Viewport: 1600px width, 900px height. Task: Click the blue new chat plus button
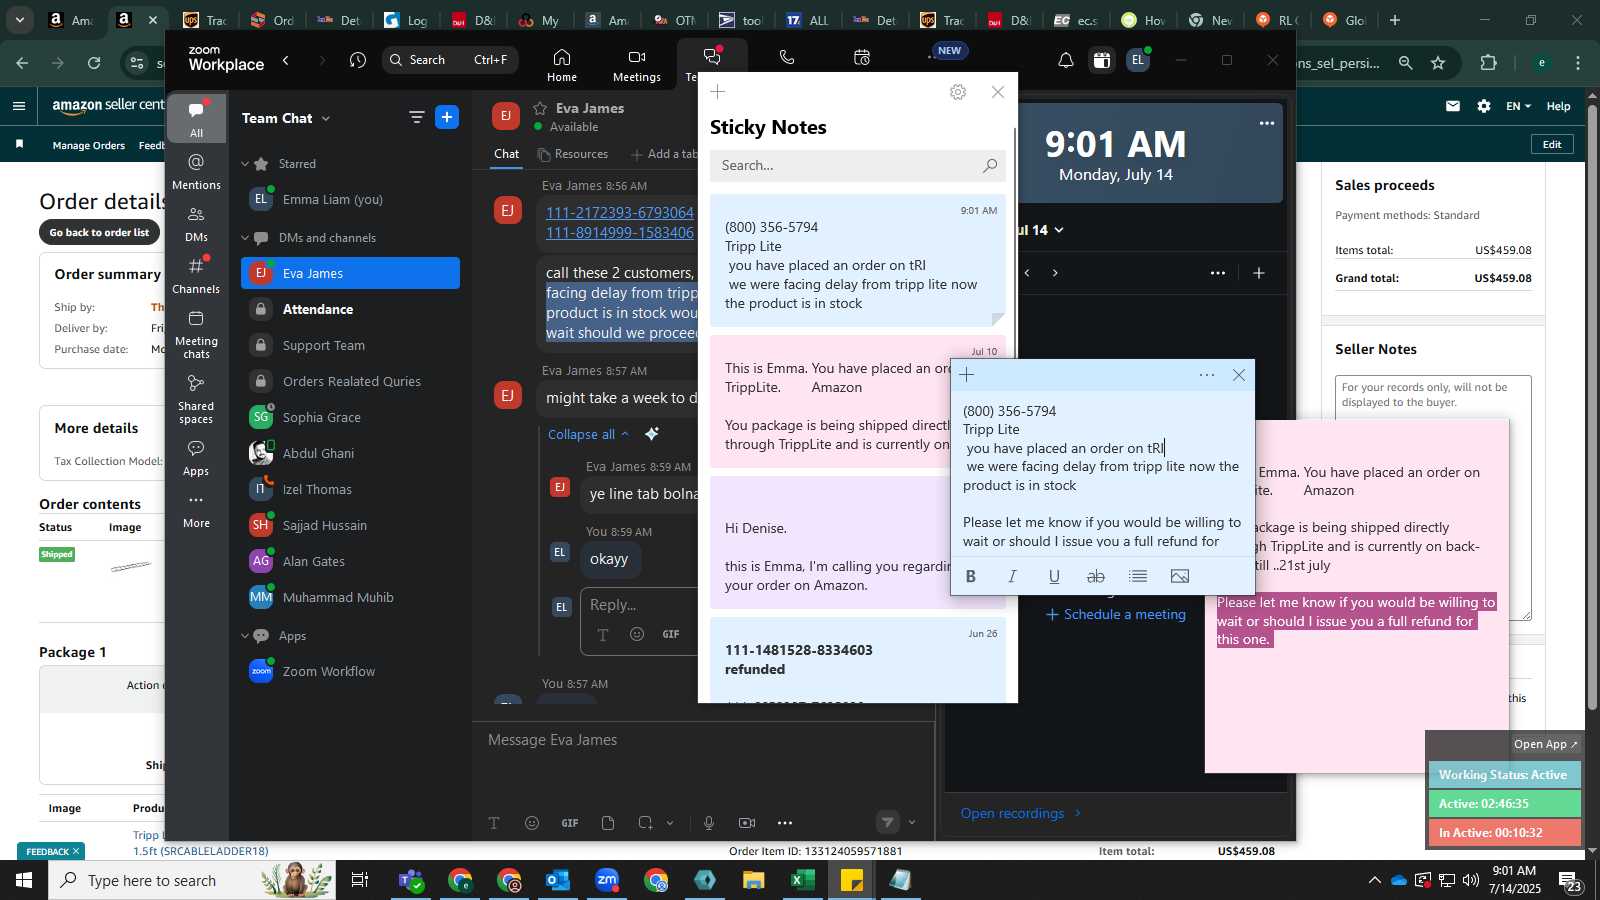point(447,118)
